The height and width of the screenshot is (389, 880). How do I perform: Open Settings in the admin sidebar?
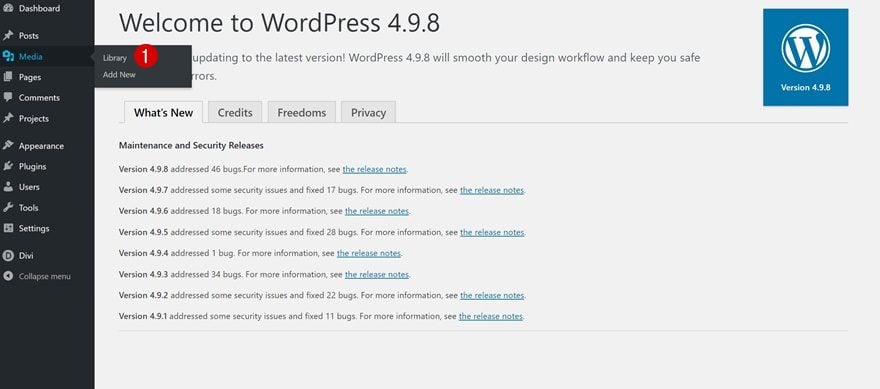pyautogui.click(x=34, y=228)
